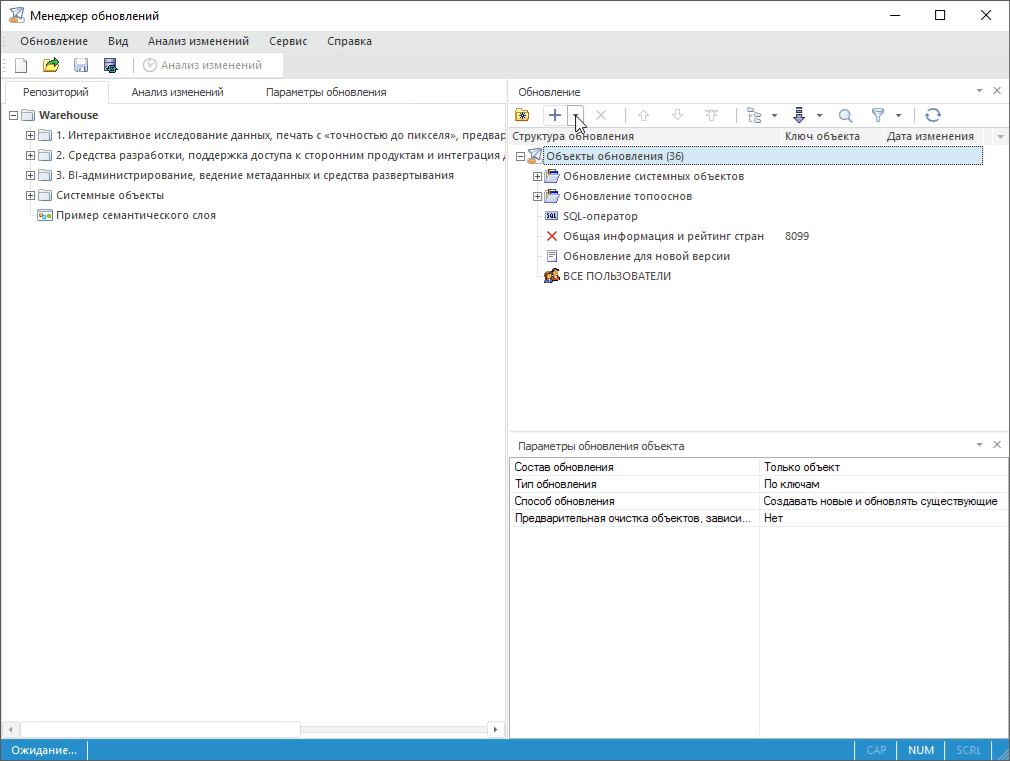
Task: Switch to the 'Репозиторий' tab
Action: (x=56, y=92)
